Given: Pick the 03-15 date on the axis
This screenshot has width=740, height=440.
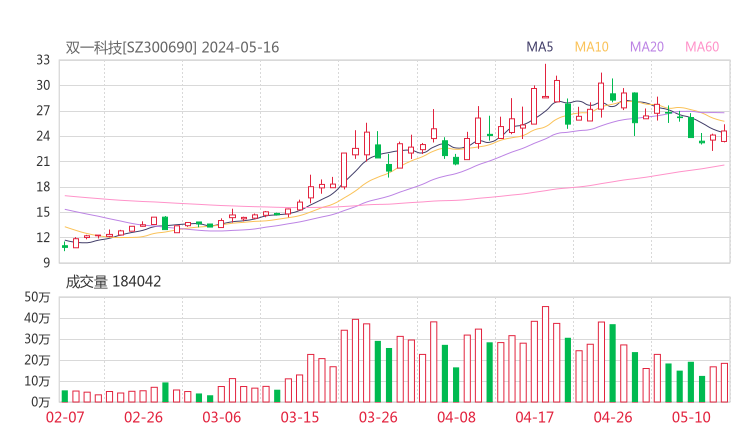Looking at the screenshot, I should pos(300,417).
